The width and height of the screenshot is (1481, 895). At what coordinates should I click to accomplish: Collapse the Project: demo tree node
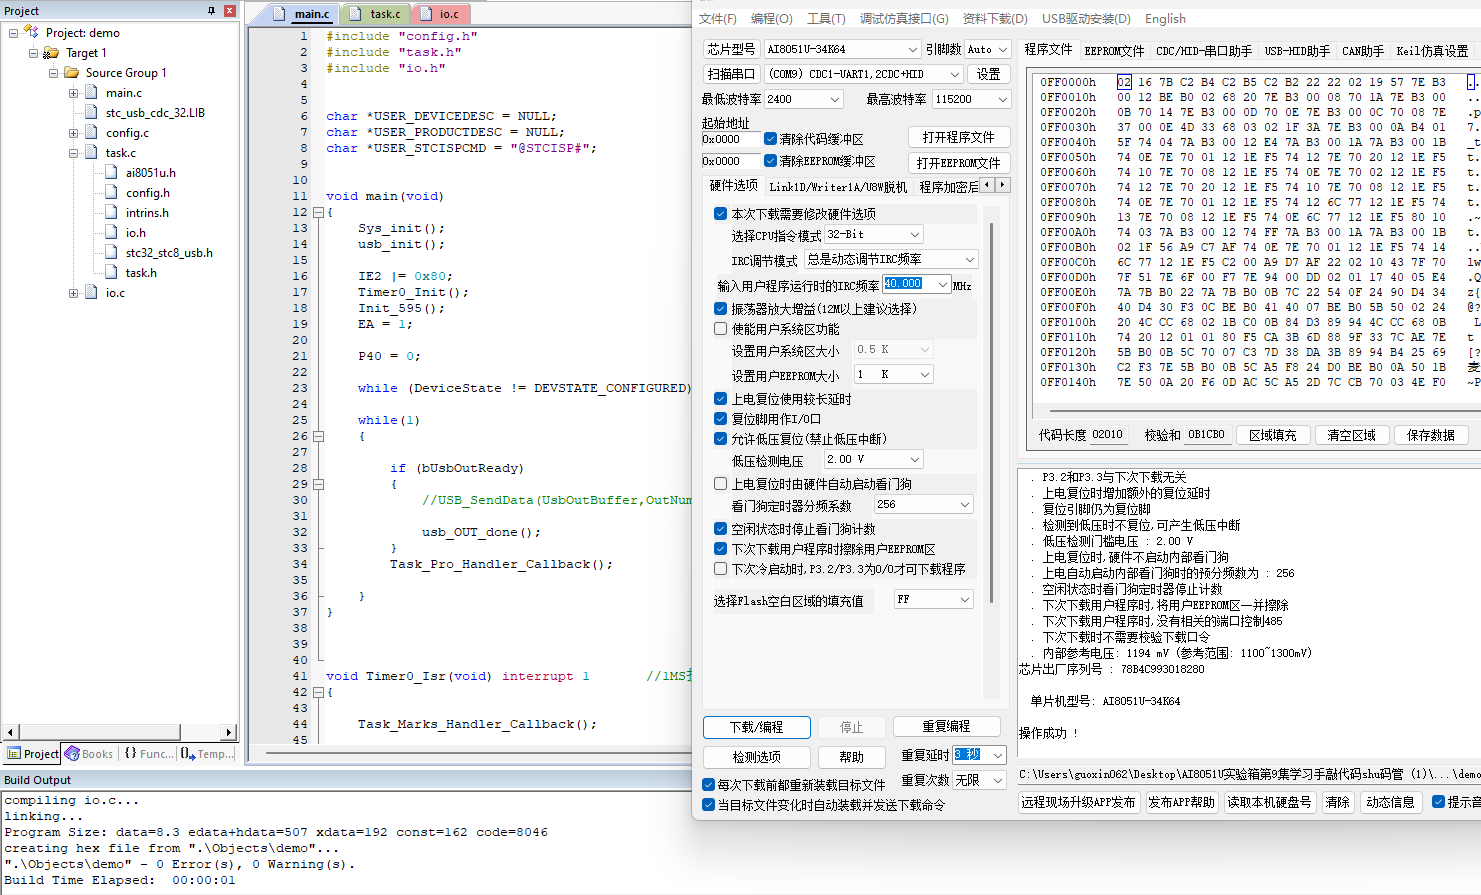(13, 33)
